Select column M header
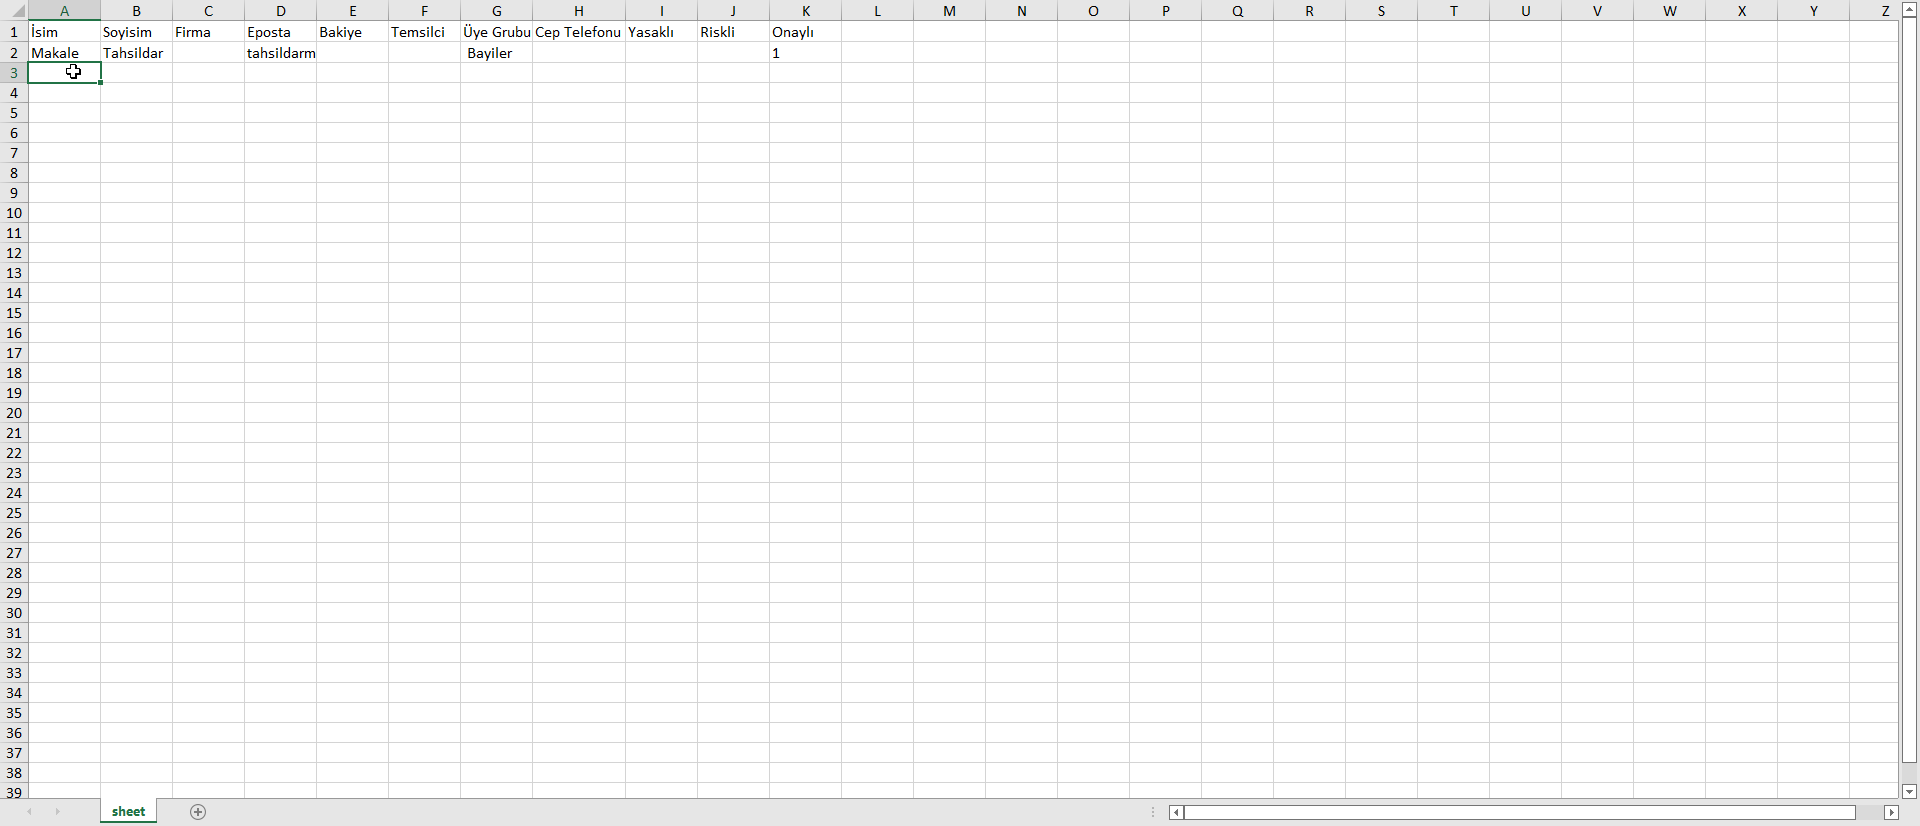Screen dimensions: 1920x826 (x=949, y=11)
